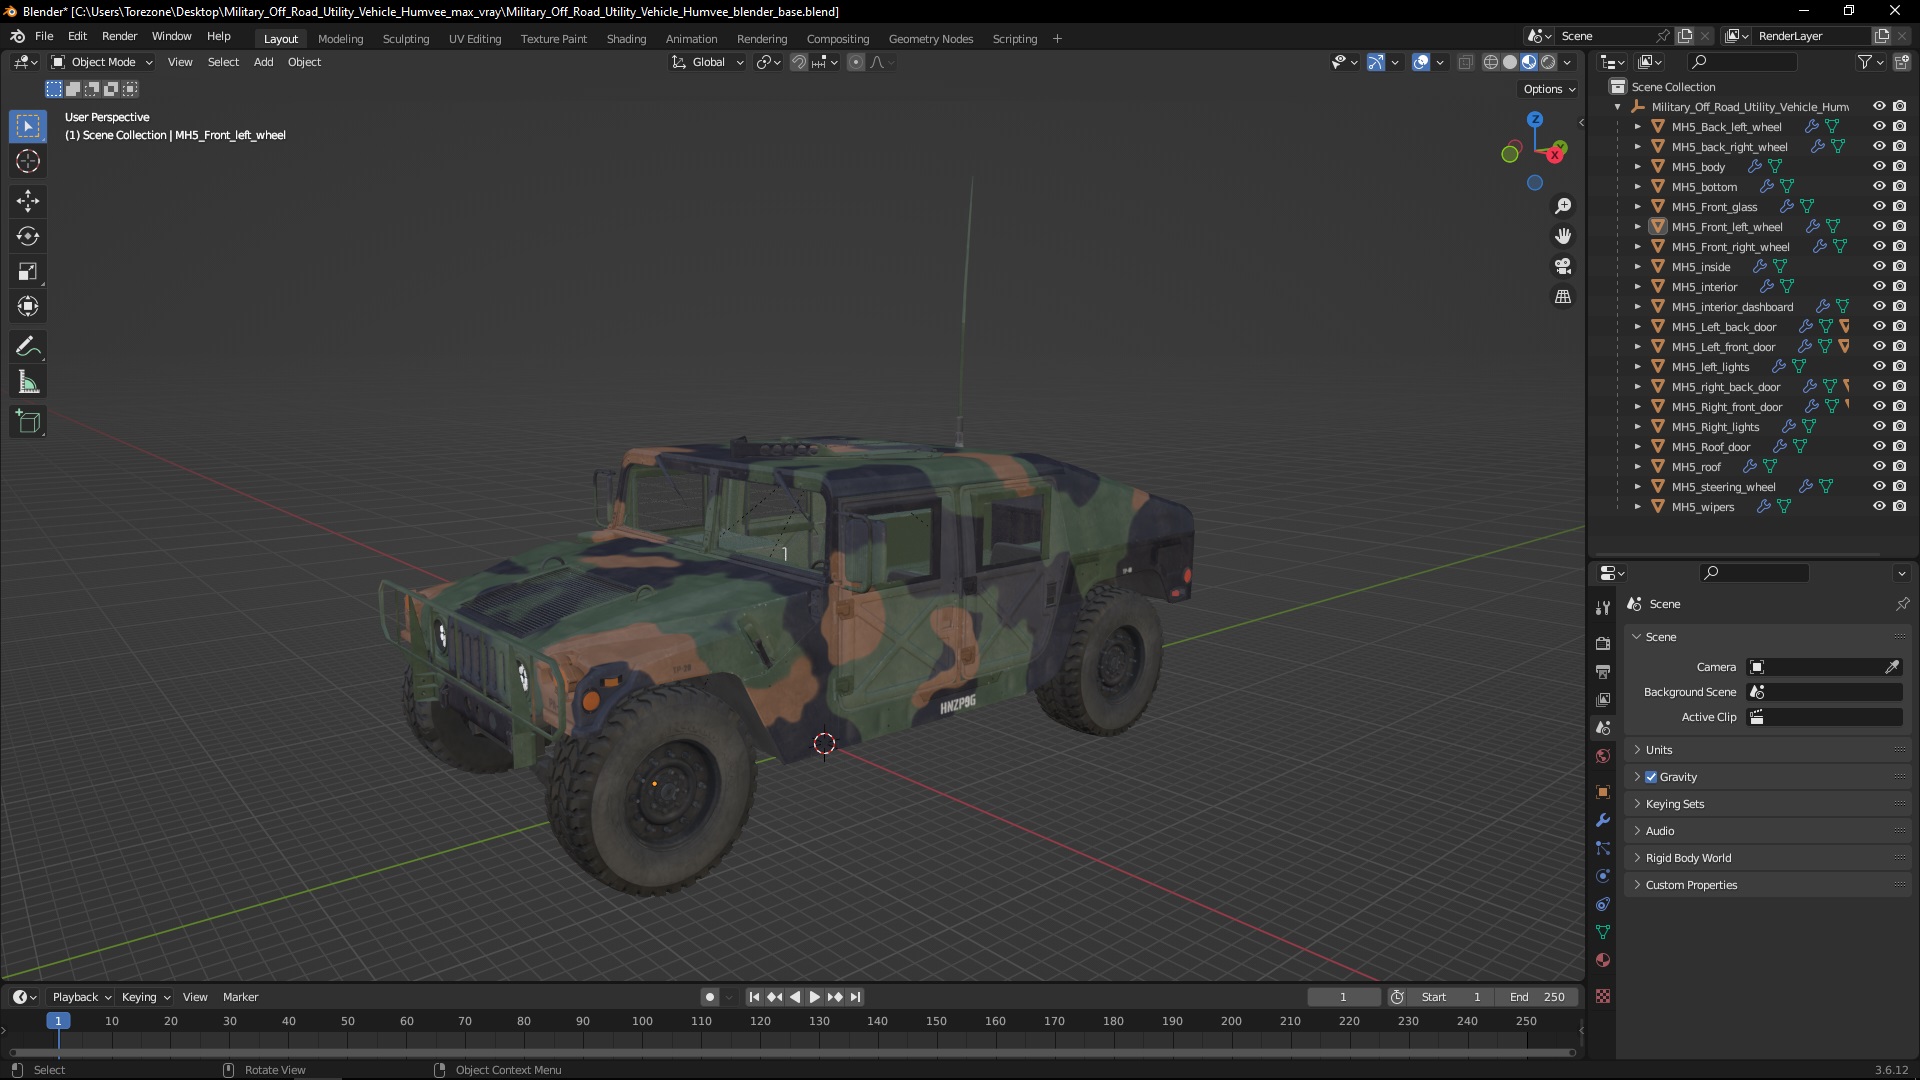Switch to the Modeling workspace tab
The image size is (1920, 1080).
click(x=340, y=39)
